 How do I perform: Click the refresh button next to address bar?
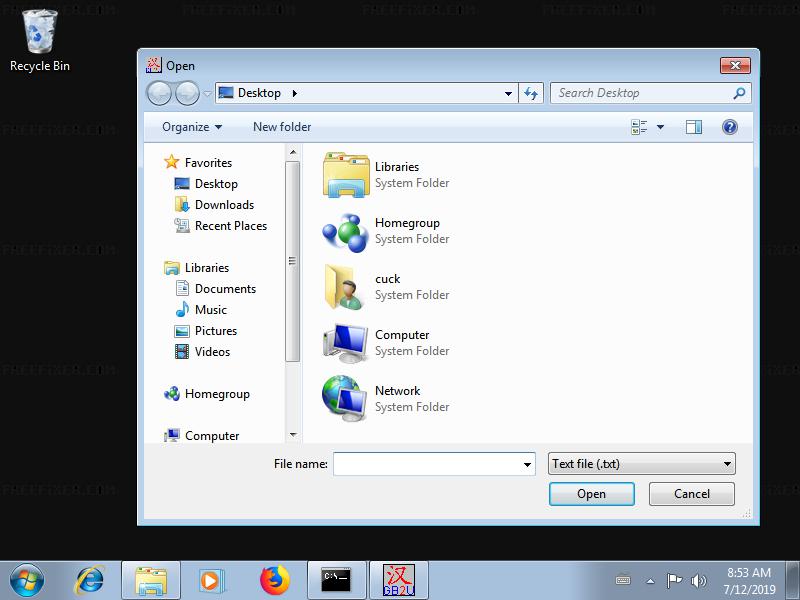pyautogui.click(x=531, y=93)
